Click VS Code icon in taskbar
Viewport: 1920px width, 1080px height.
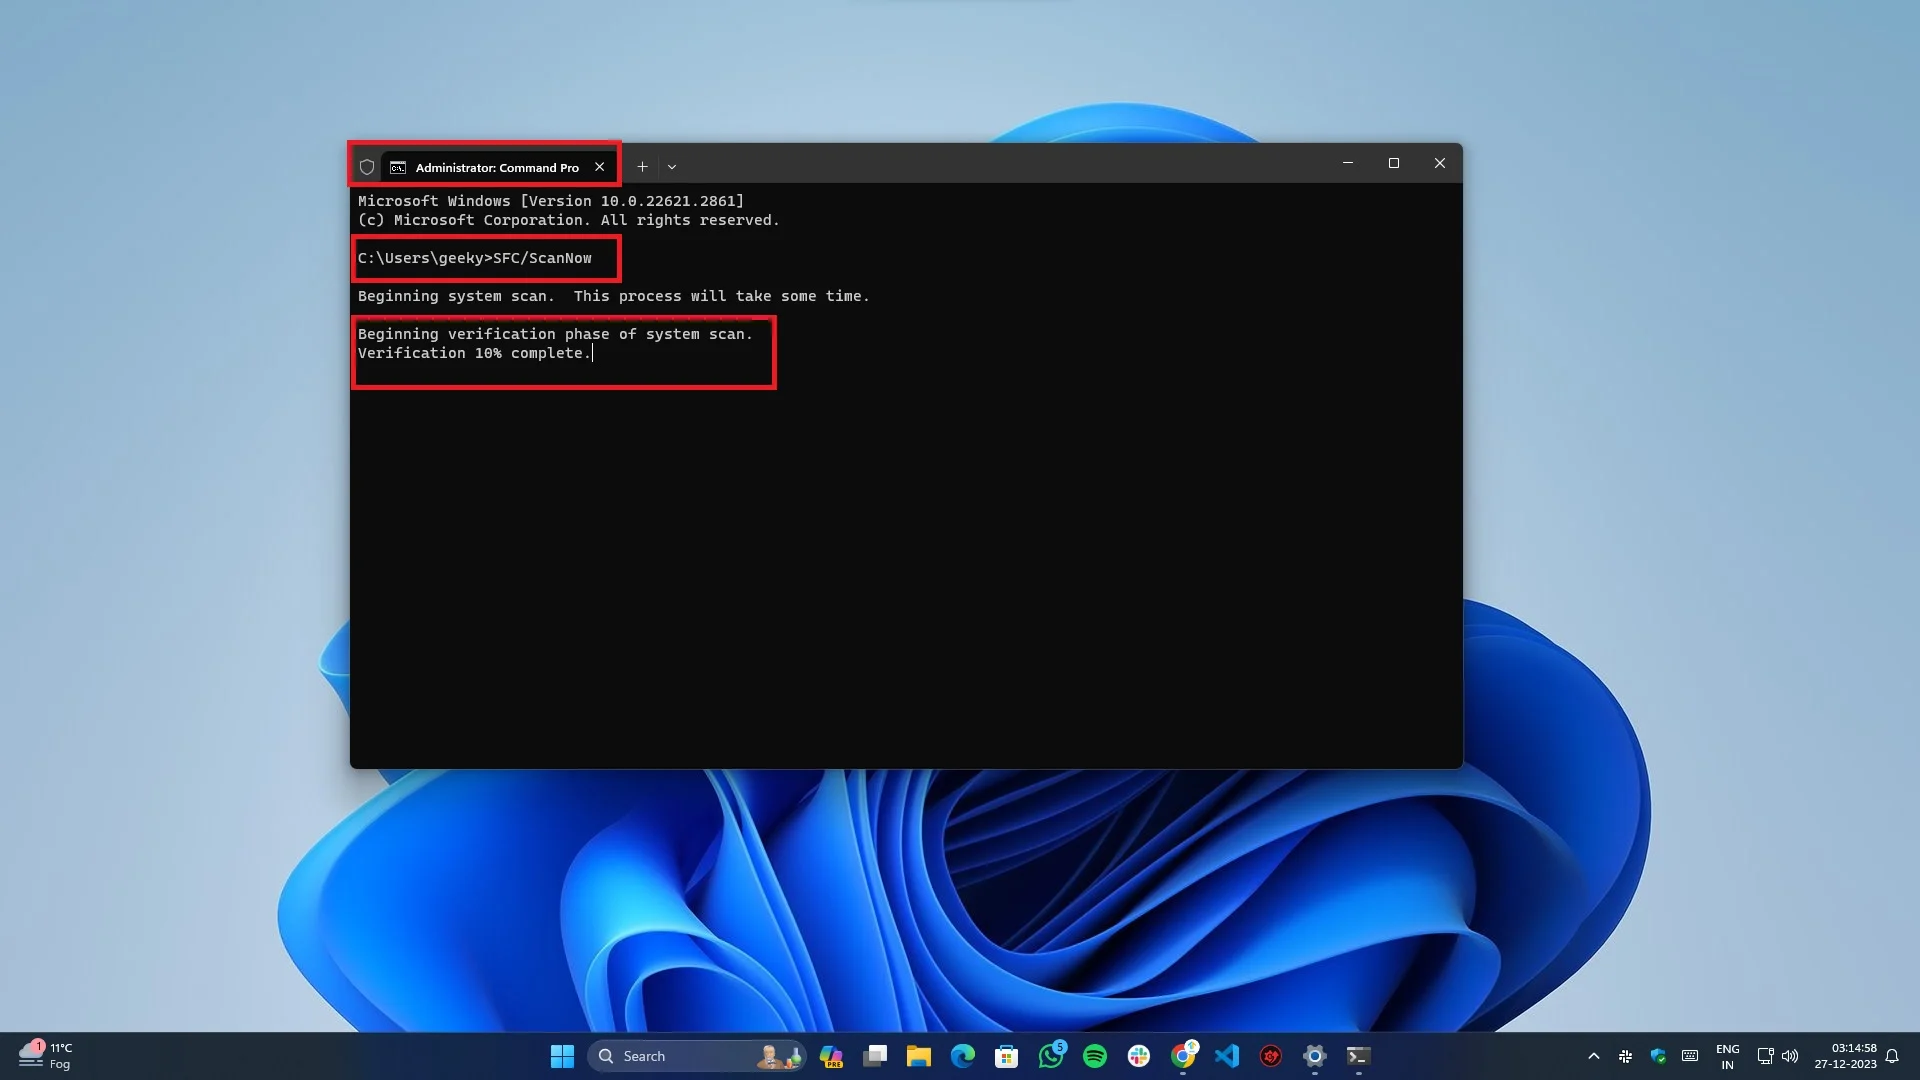1226,1055
